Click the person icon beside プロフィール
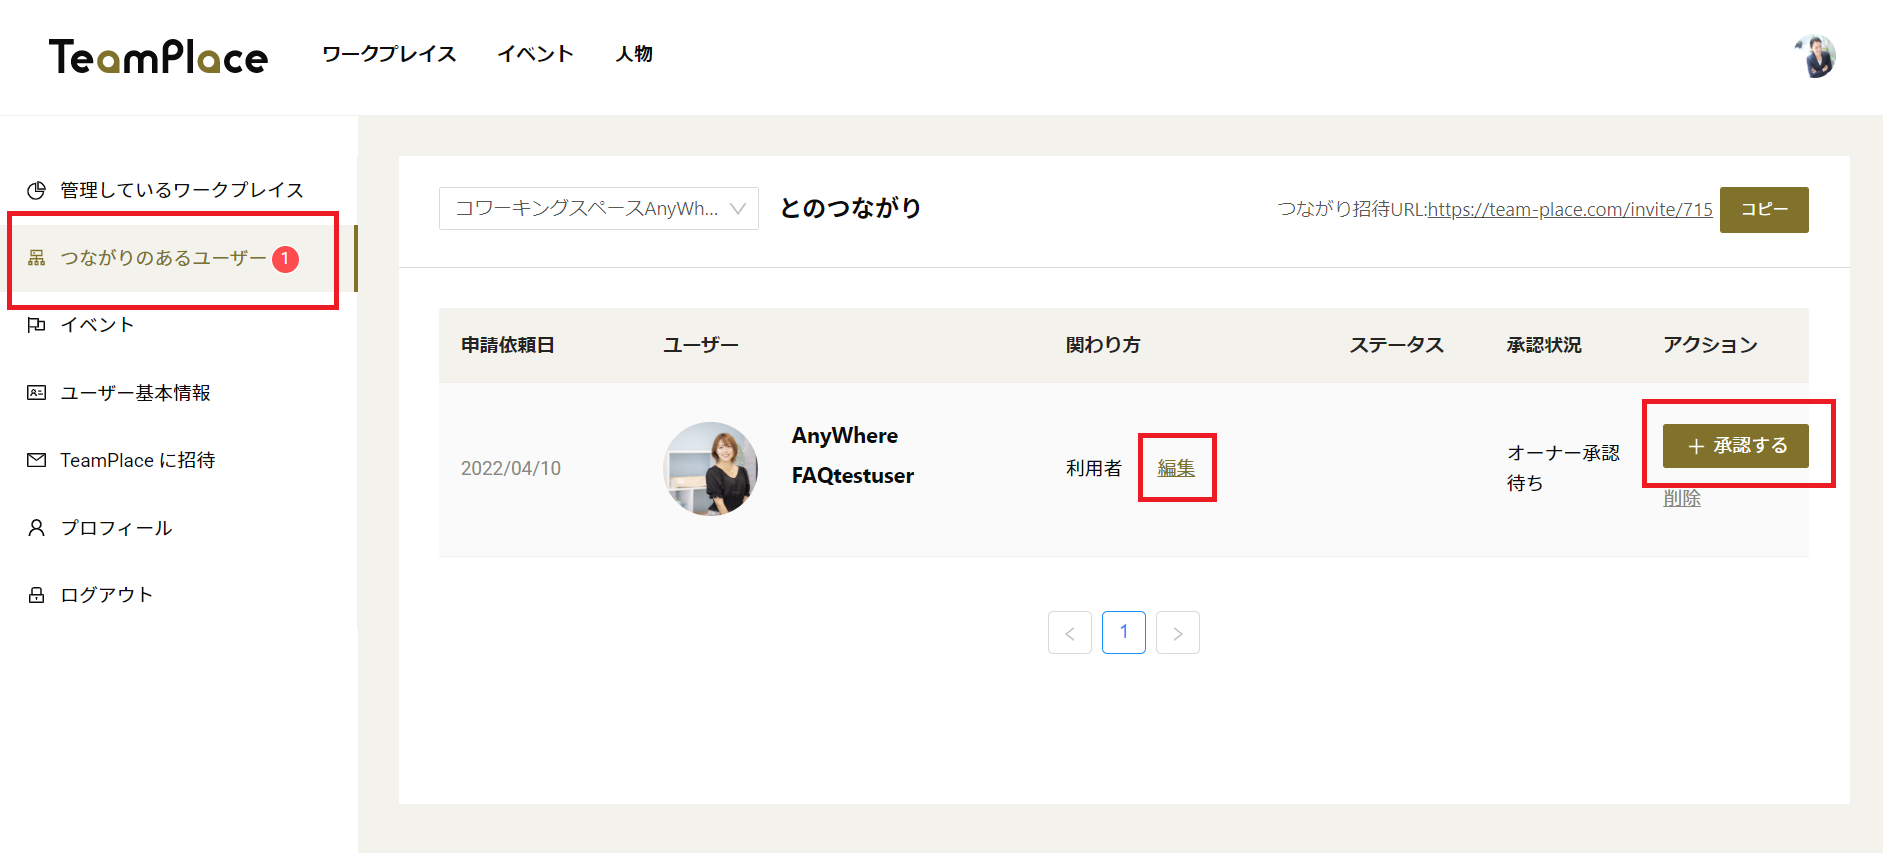The image size is (1883, 853). [x=37, y=528]
